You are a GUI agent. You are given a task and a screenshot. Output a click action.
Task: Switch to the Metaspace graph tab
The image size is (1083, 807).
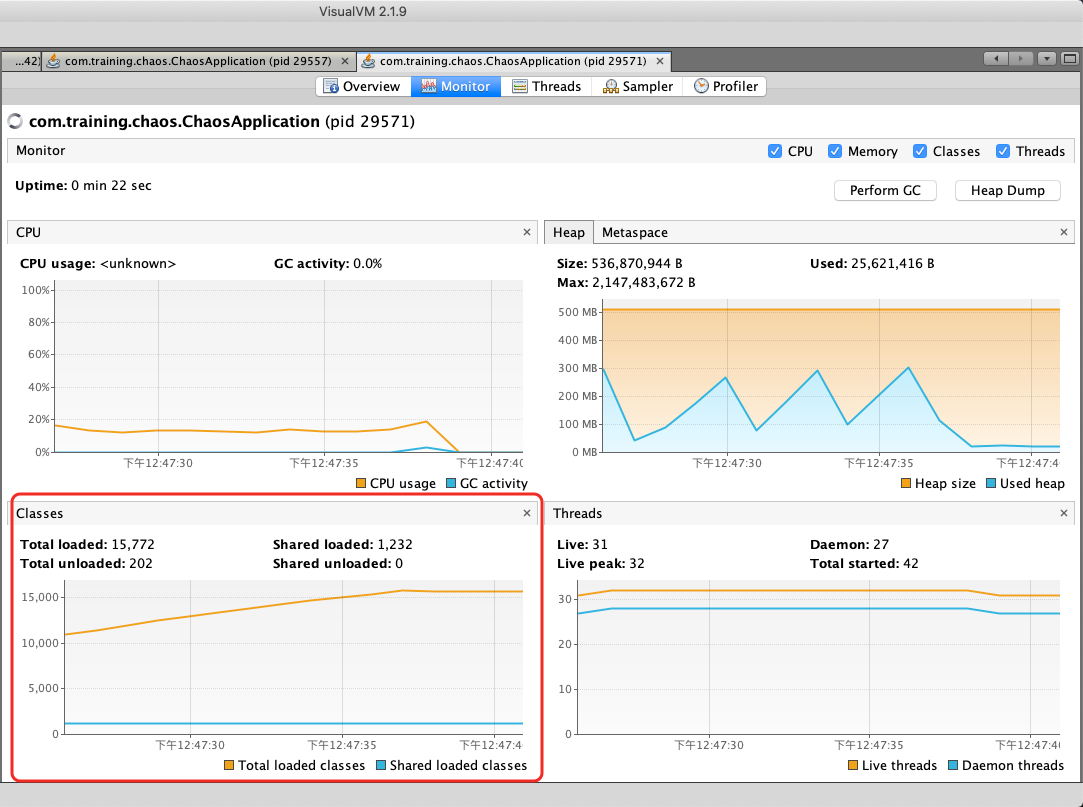634,233
